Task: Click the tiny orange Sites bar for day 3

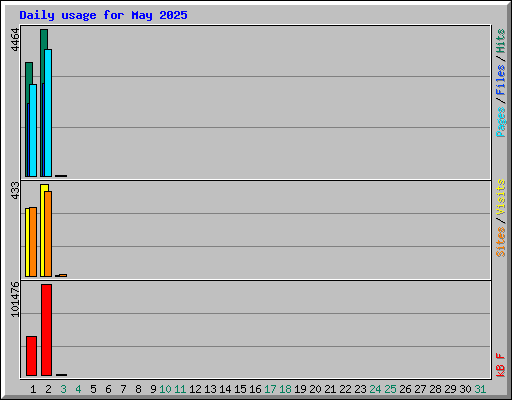Action: pos(63,275)
